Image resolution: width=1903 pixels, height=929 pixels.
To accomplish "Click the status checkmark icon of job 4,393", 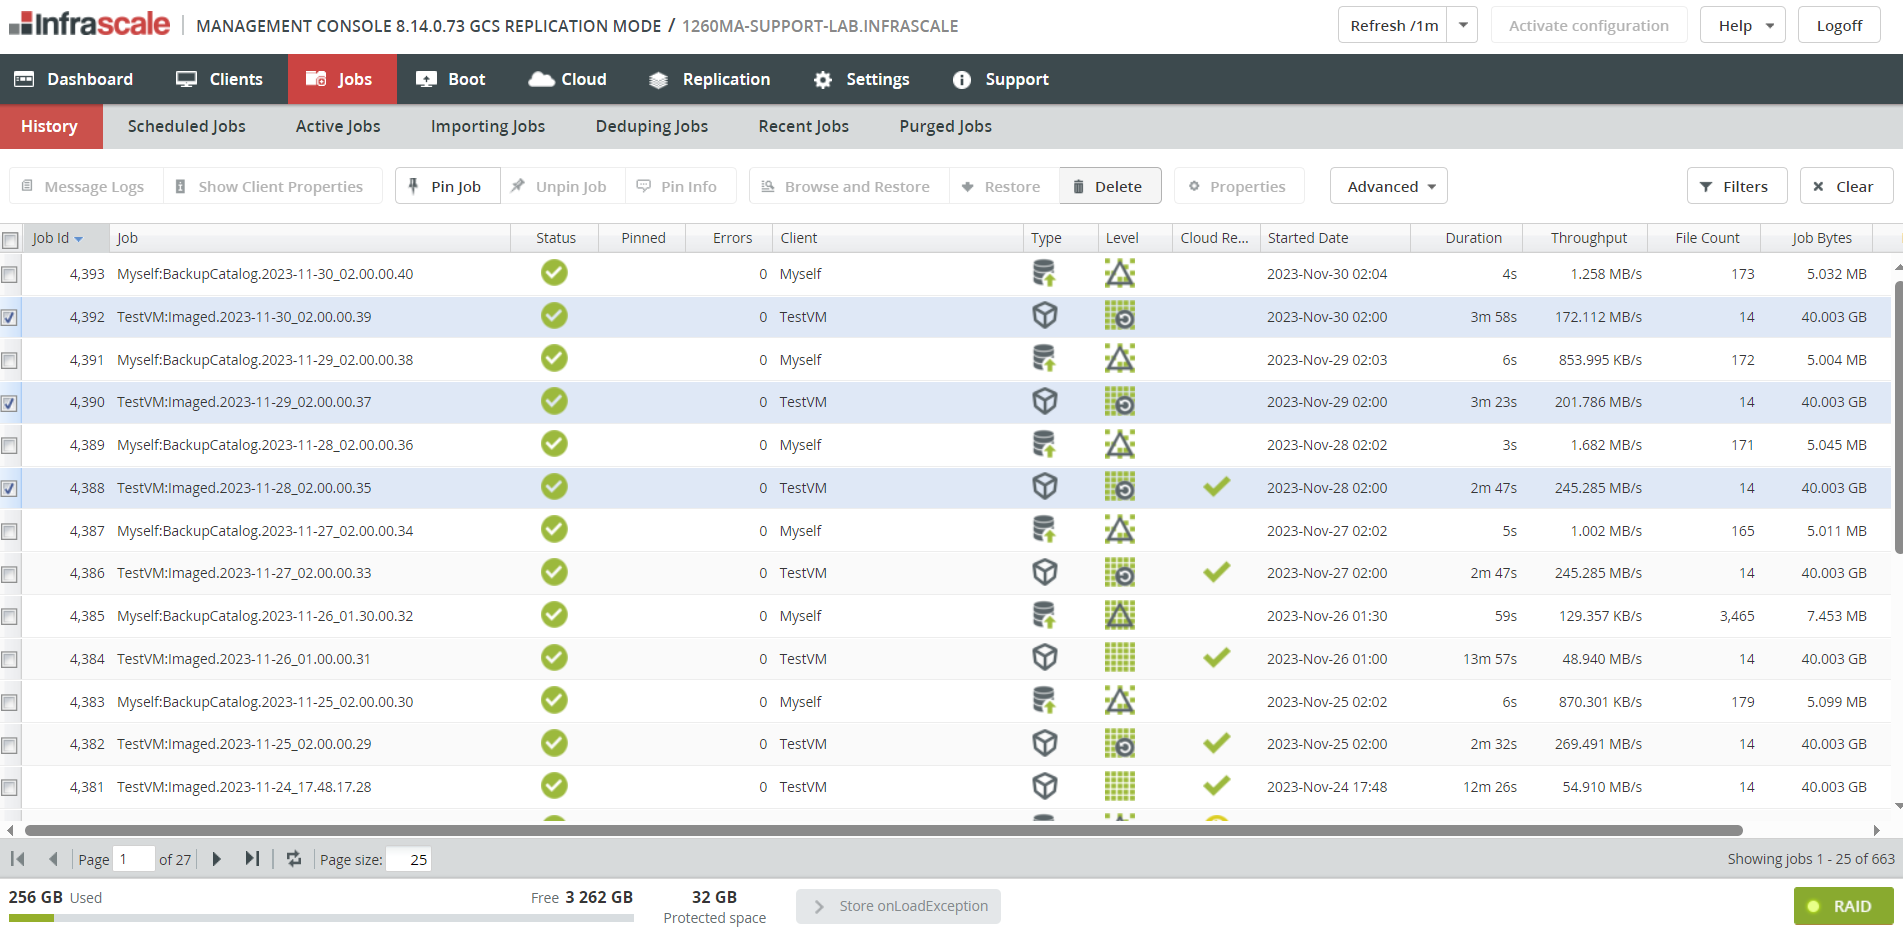I will pos(554,273).
